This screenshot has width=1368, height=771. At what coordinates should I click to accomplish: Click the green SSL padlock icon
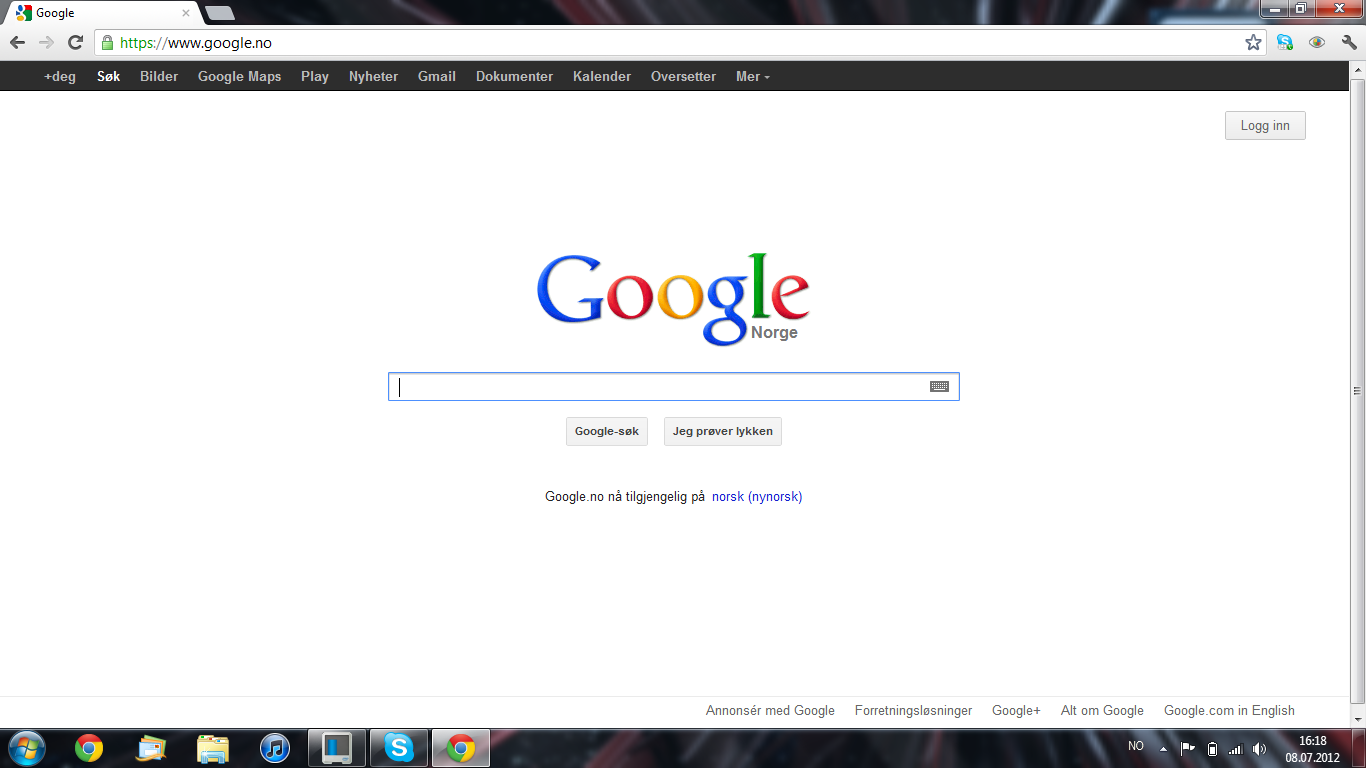pos(107,43)
